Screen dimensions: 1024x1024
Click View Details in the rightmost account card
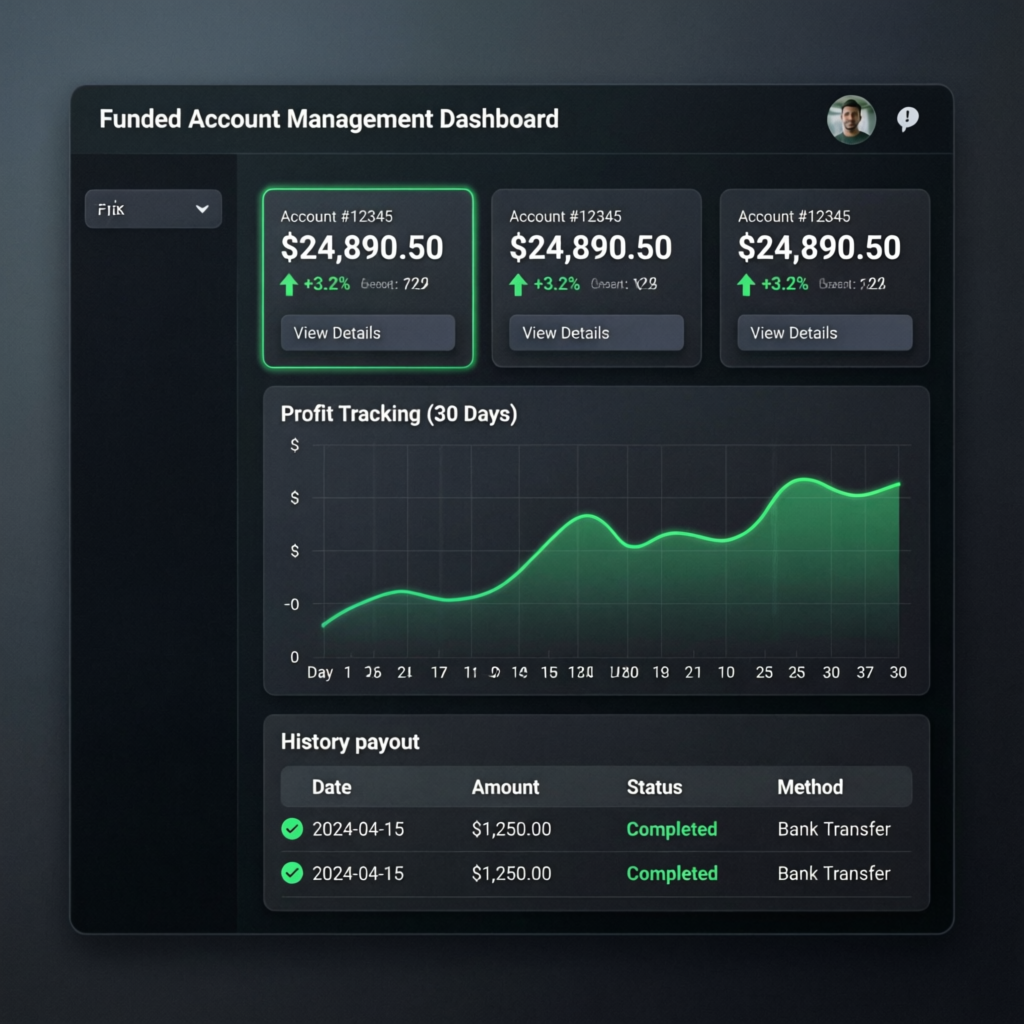click(825, 333)
